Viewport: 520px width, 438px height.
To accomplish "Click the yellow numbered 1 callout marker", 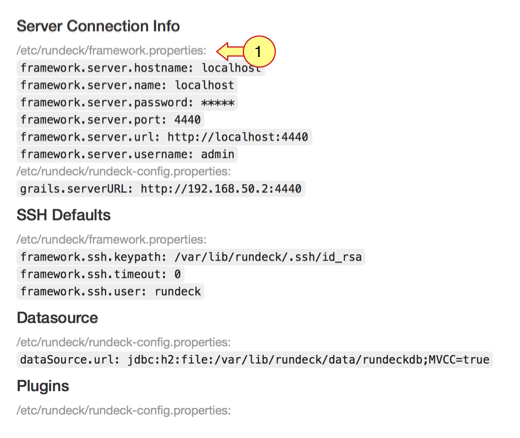I will 259,52.
